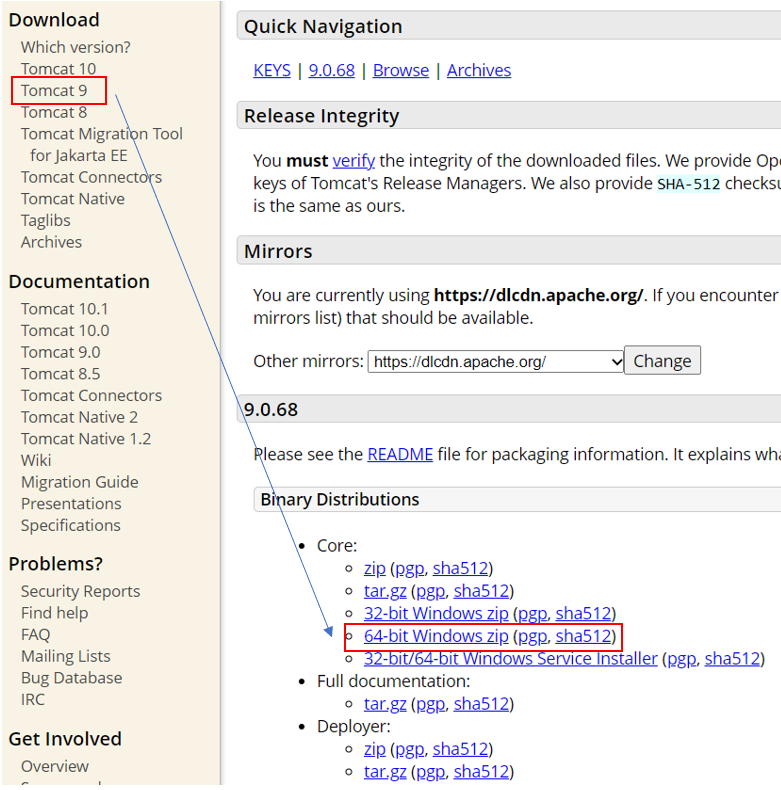
Task: Open Tomcat Connectors under Documentation
Action: 91,396
